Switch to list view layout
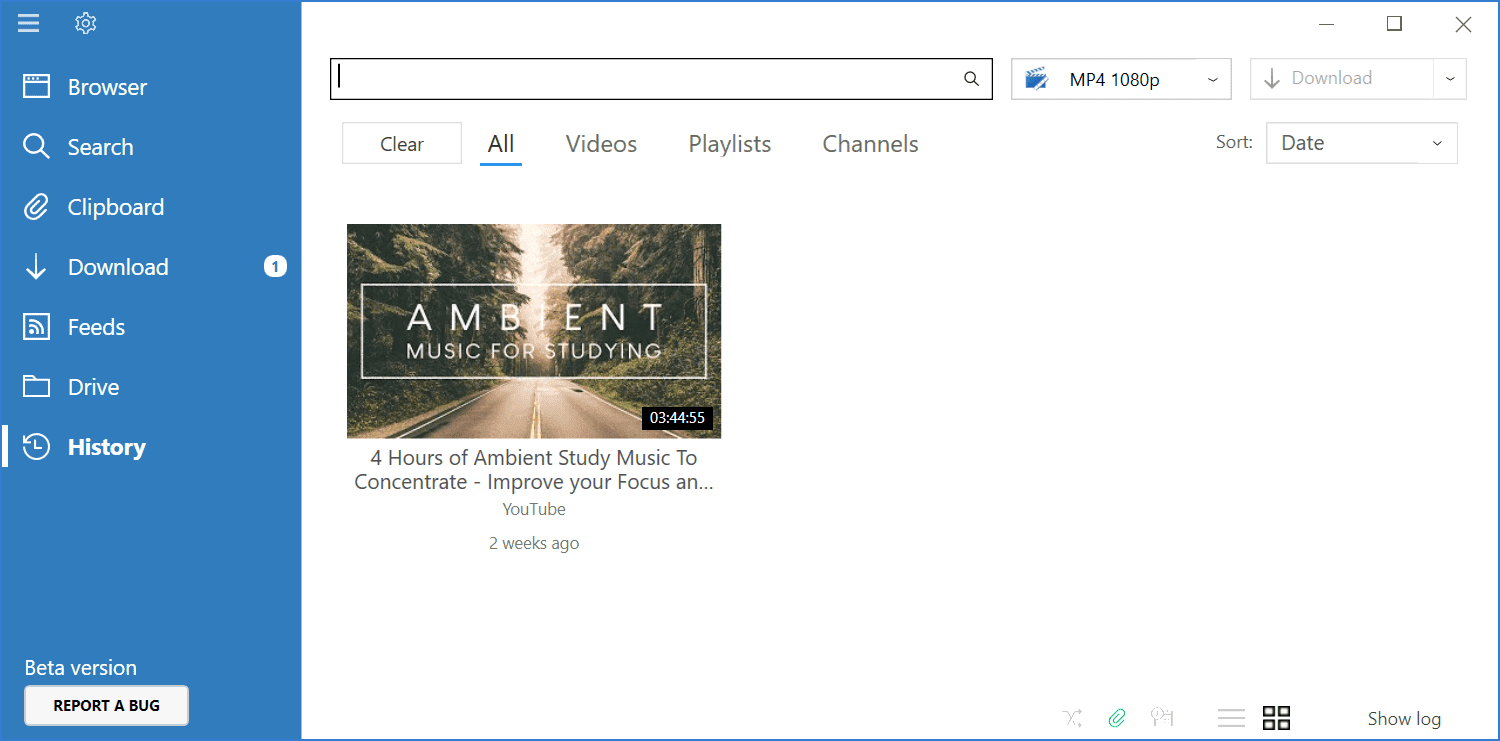Screen dimensions: 1500x741 tap(1231, 717)
